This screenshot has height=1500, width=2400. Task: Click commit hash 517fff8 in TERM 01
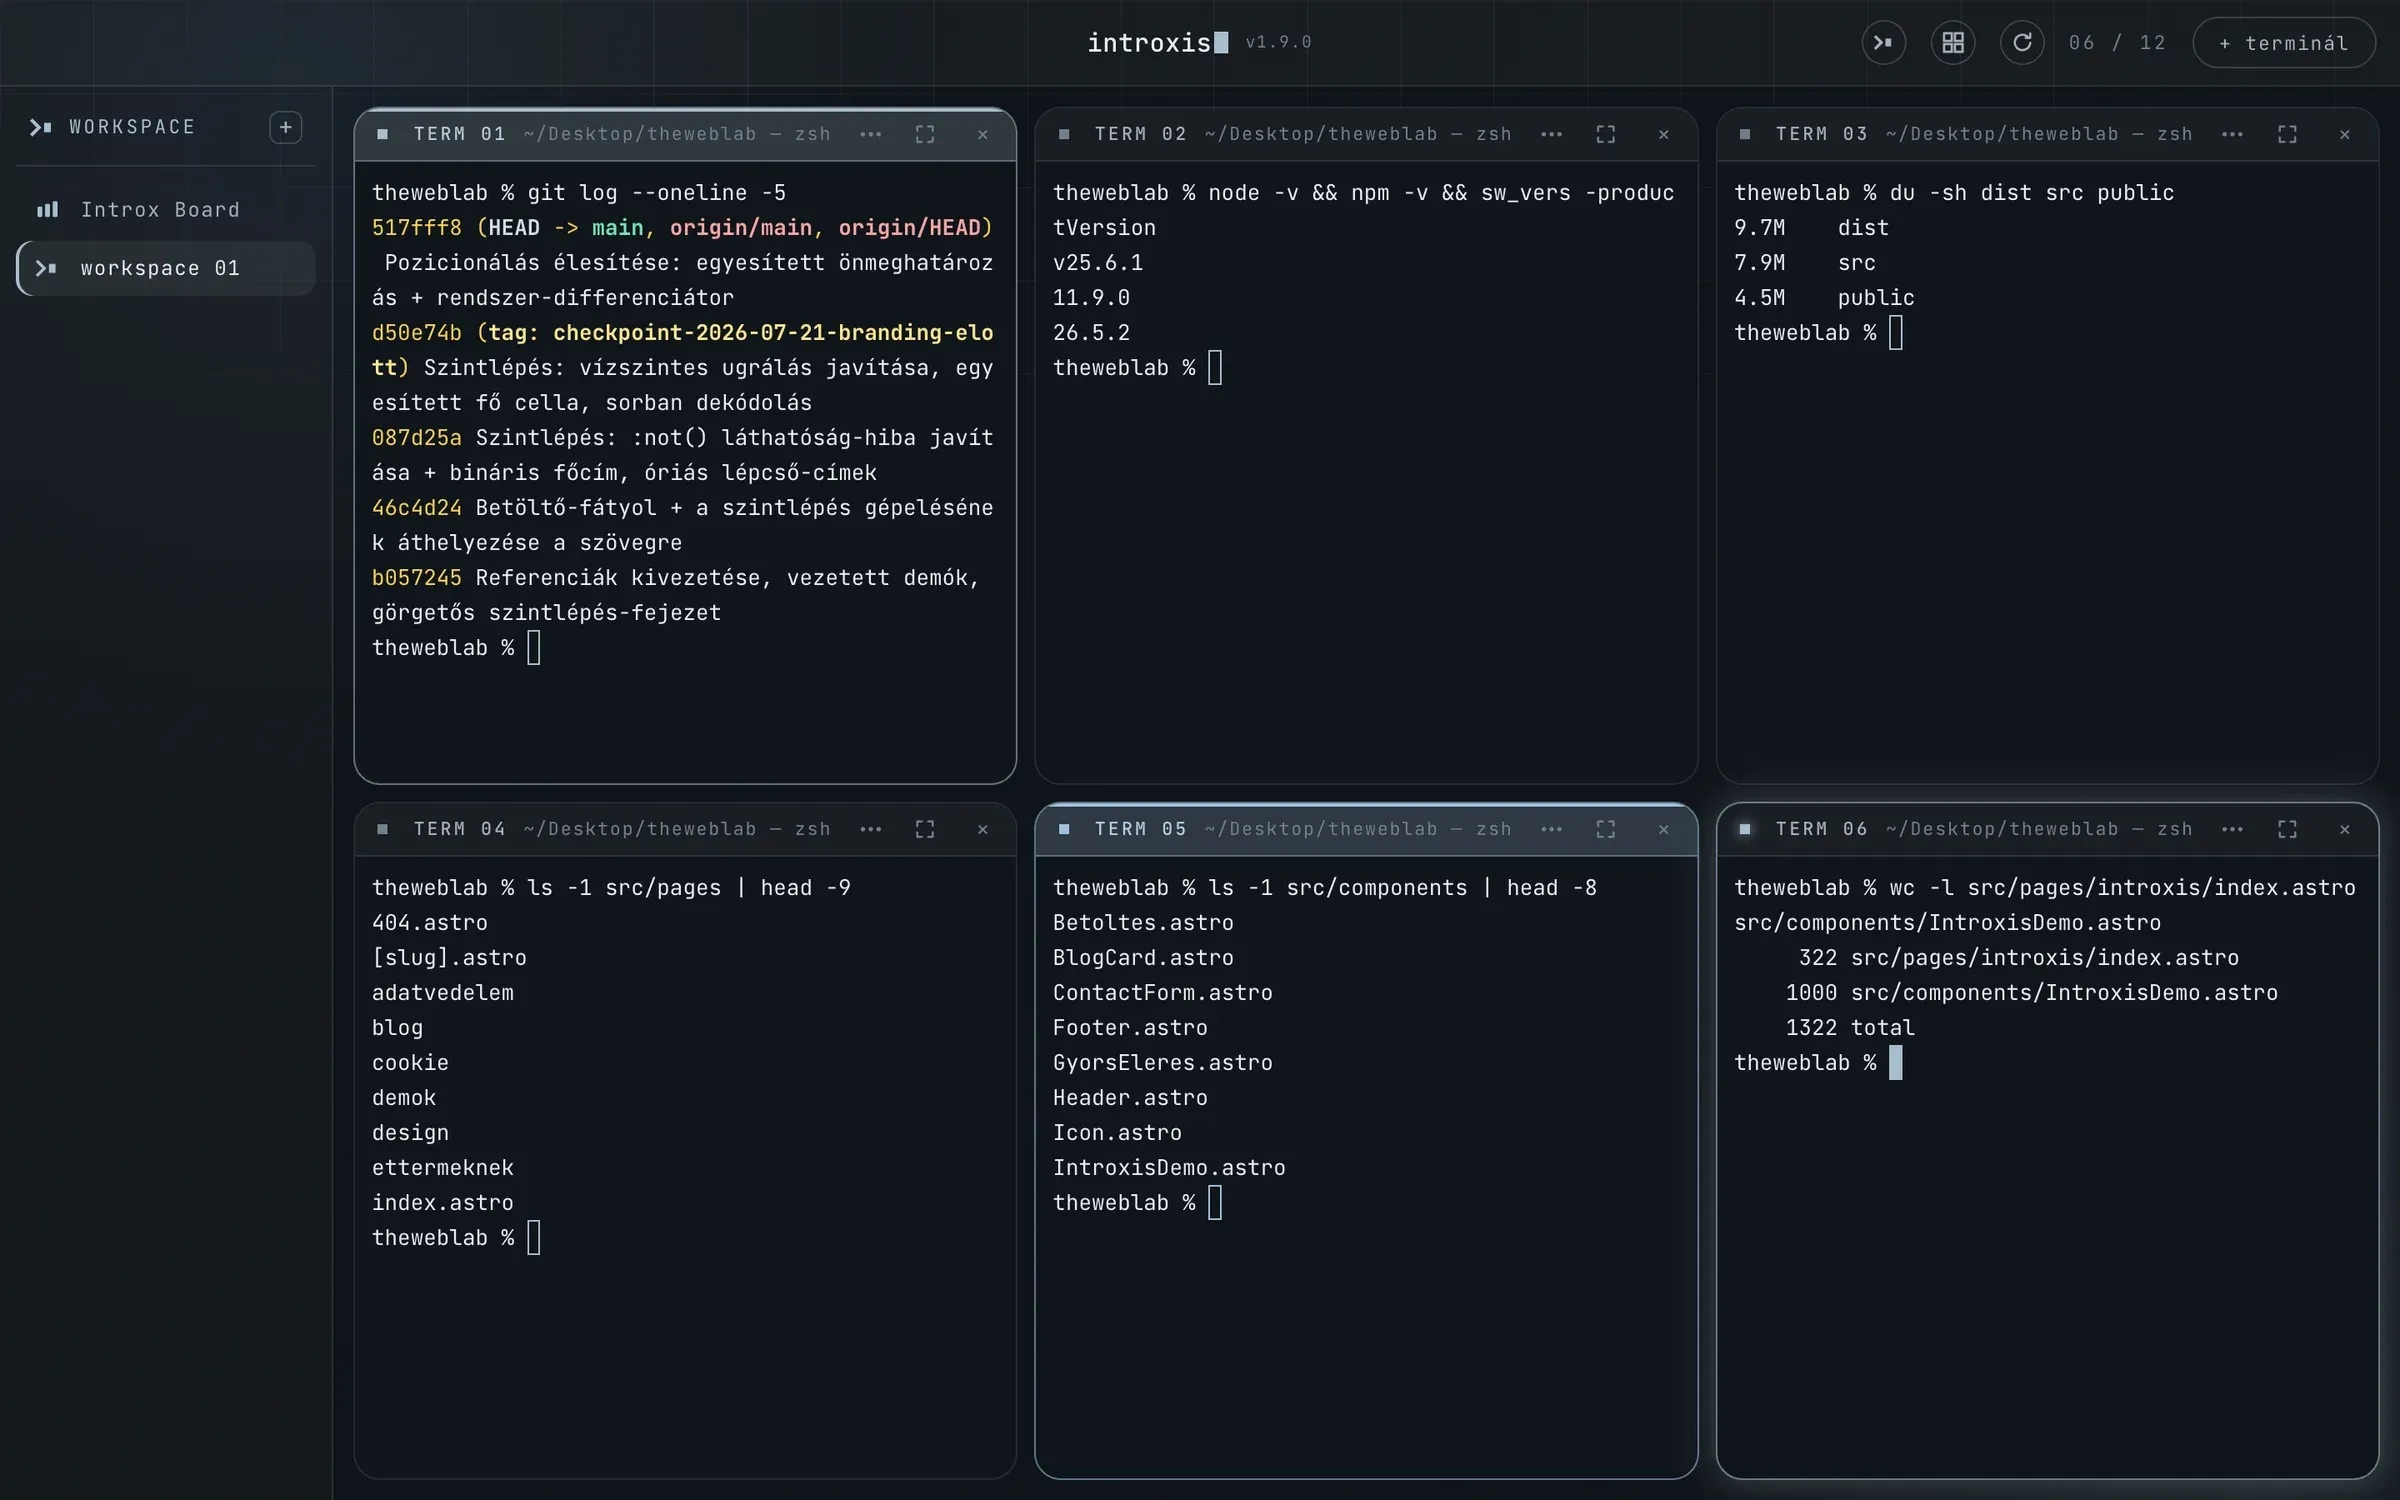point(417,228)
